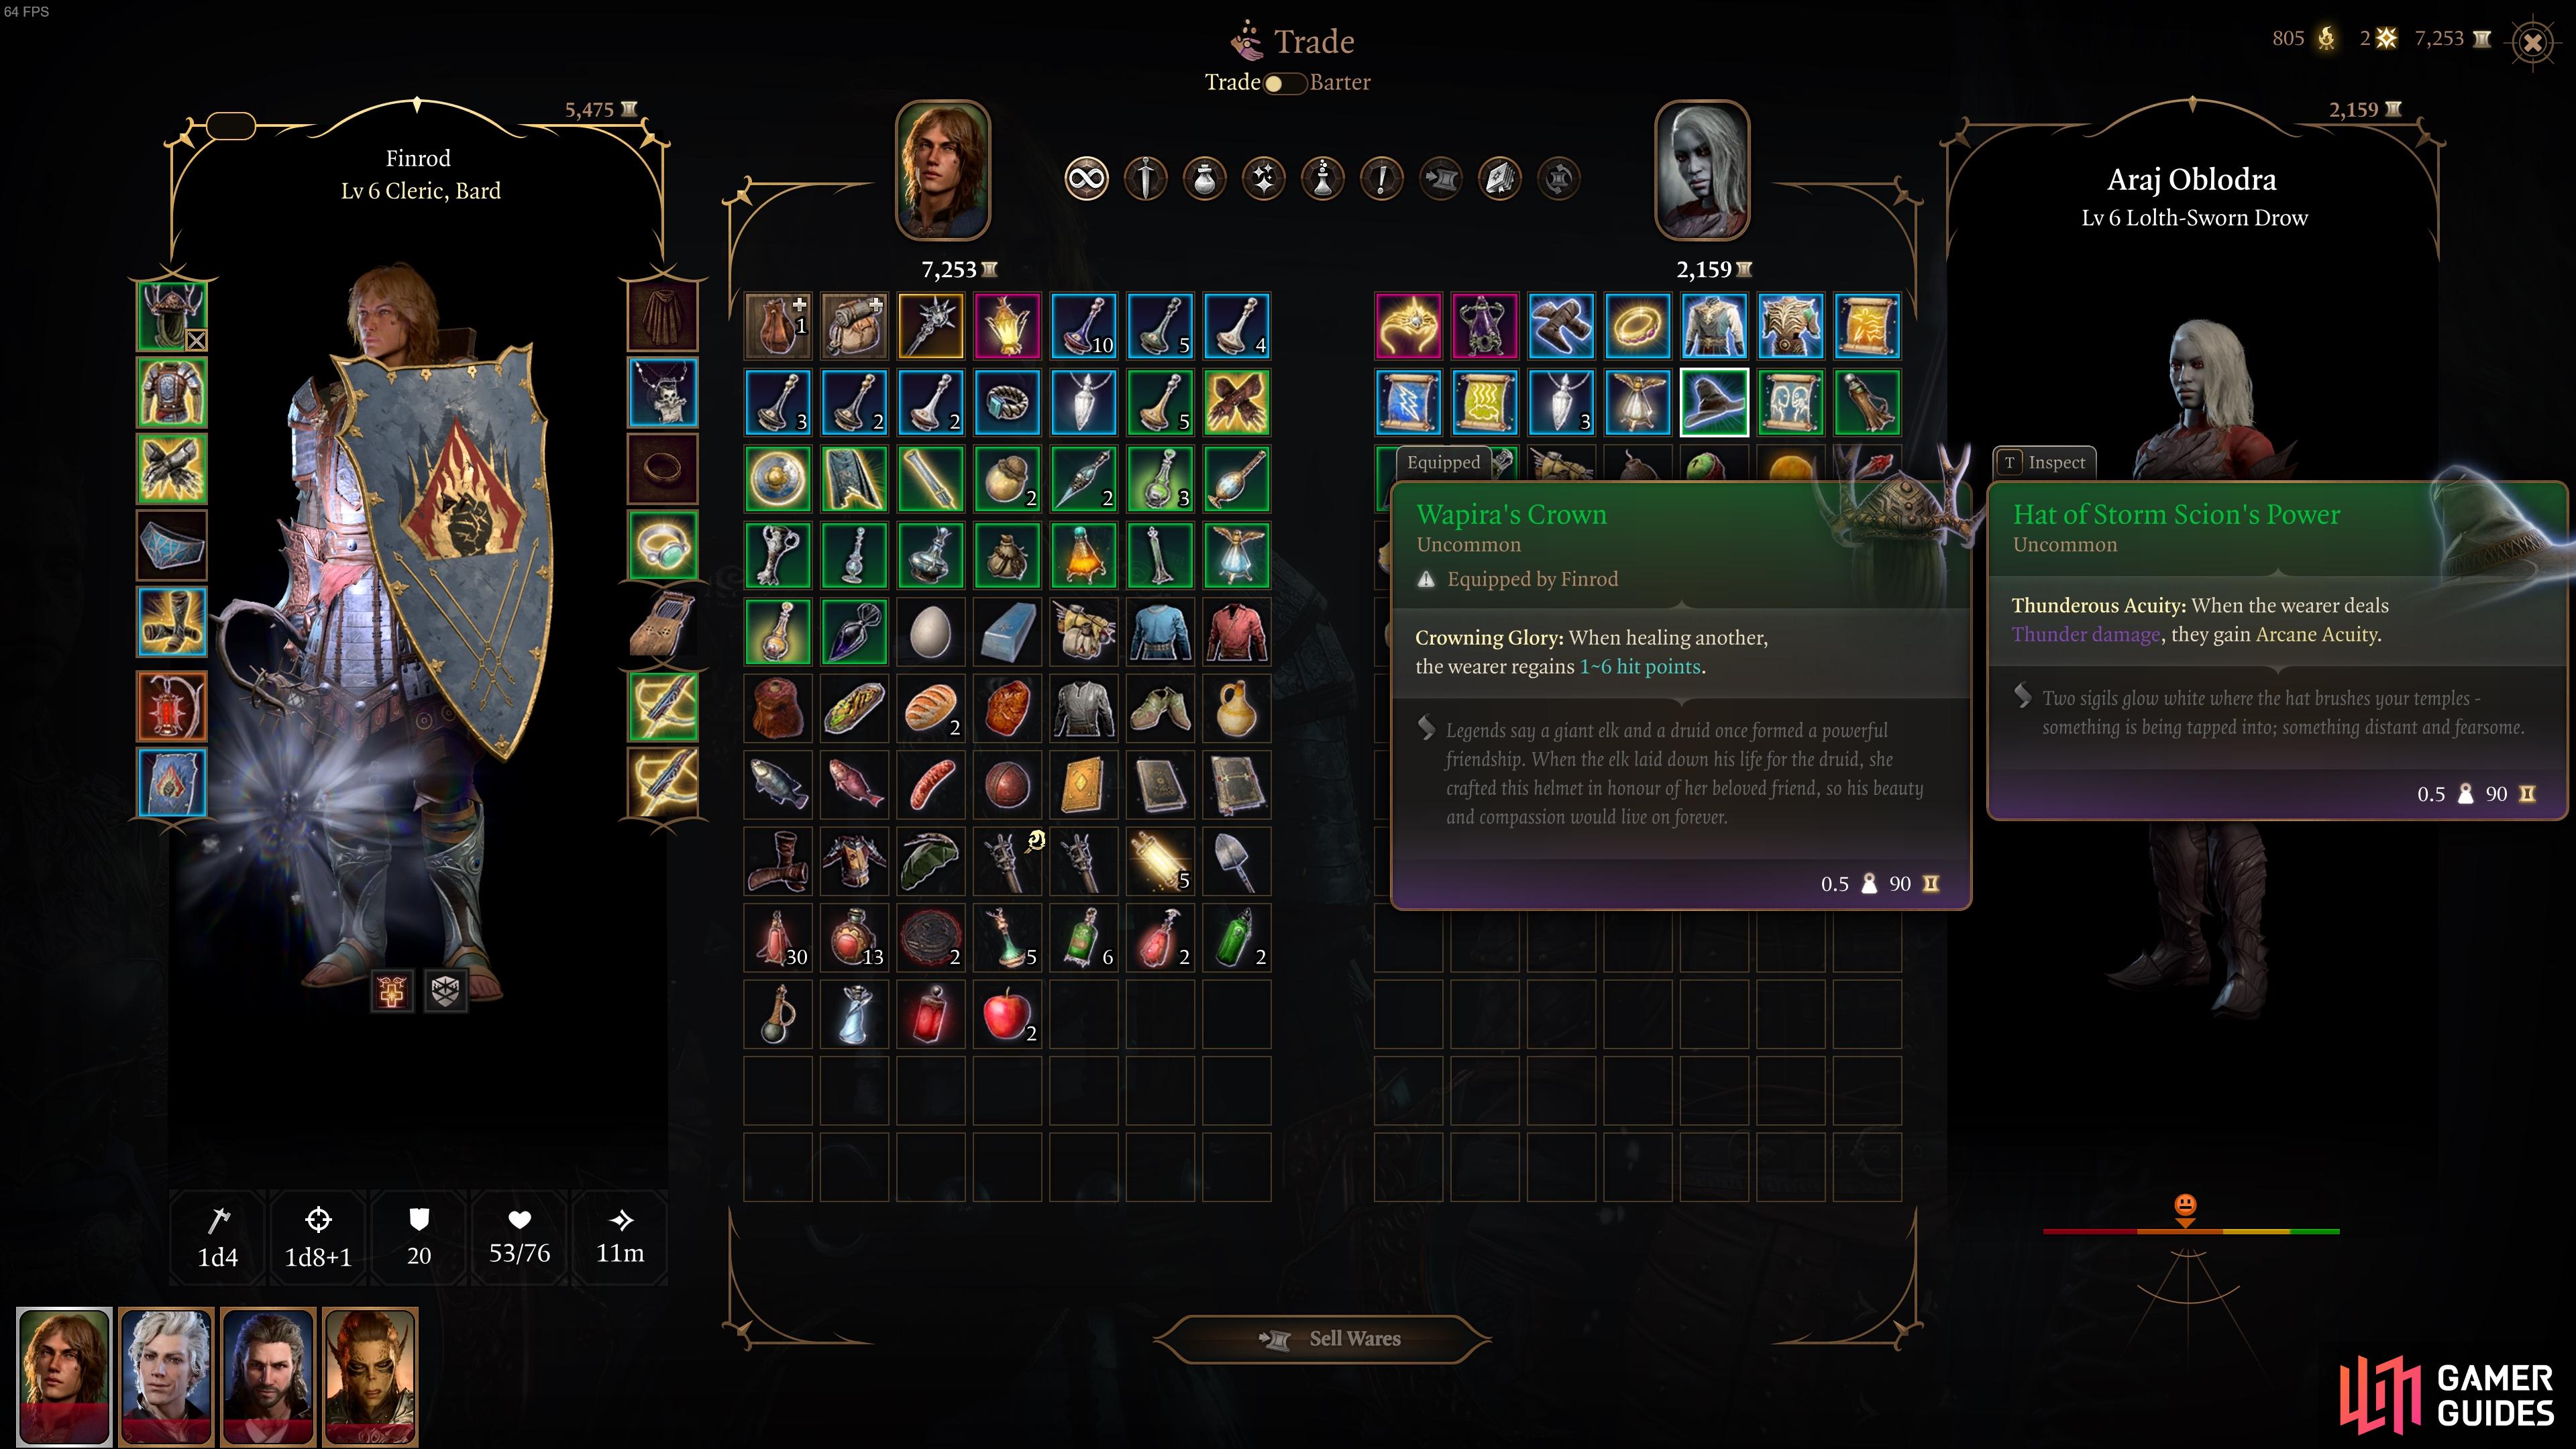The height and width of the screenshot is (1449, 2576).
Task: Filter by exclamation mark quest icon
Action: 1381,179
